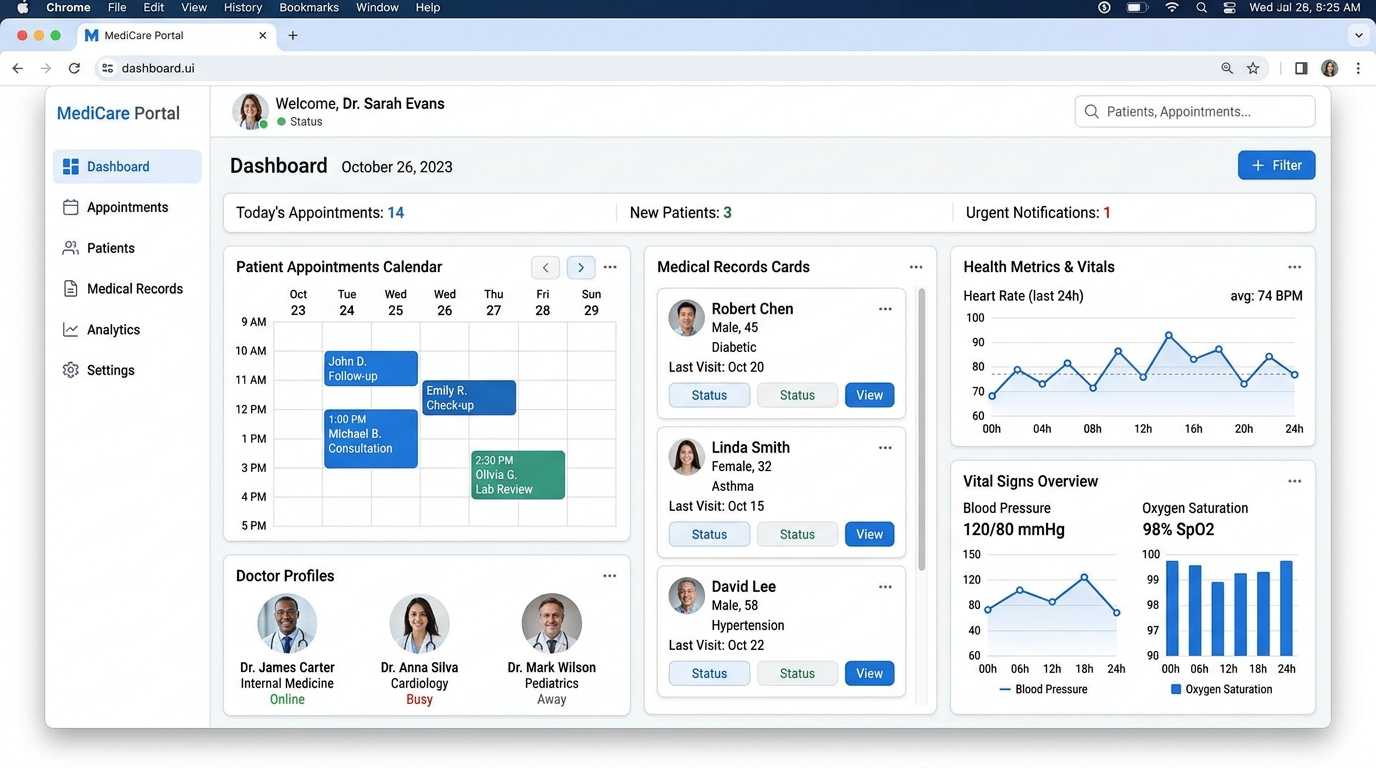Click the browser back arrow
1376x768 pixels.
coord(17,68)
